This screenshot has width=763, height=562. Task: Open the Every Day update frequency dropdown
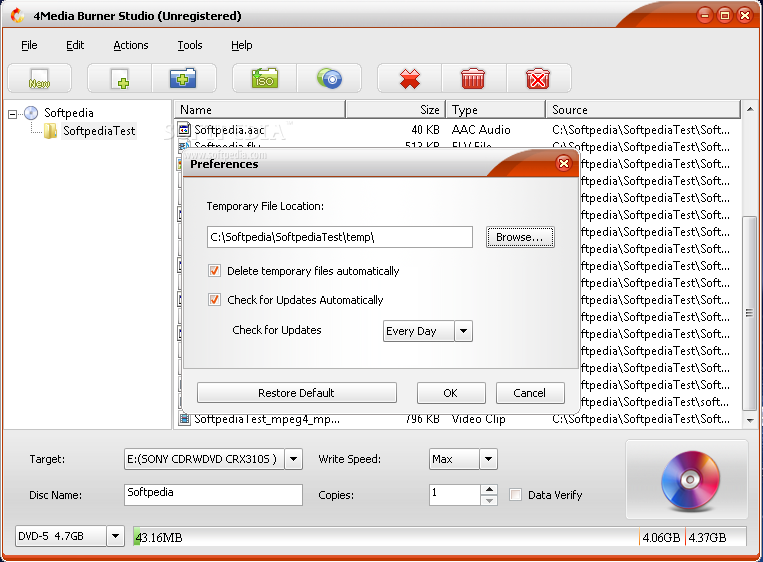click(463, 331)
